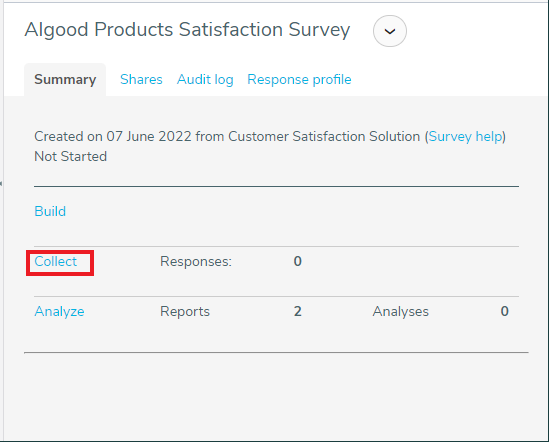This screenshot has height=442, width=549.
Task: Click the Analyses count value 0
Action: (505, 312)
